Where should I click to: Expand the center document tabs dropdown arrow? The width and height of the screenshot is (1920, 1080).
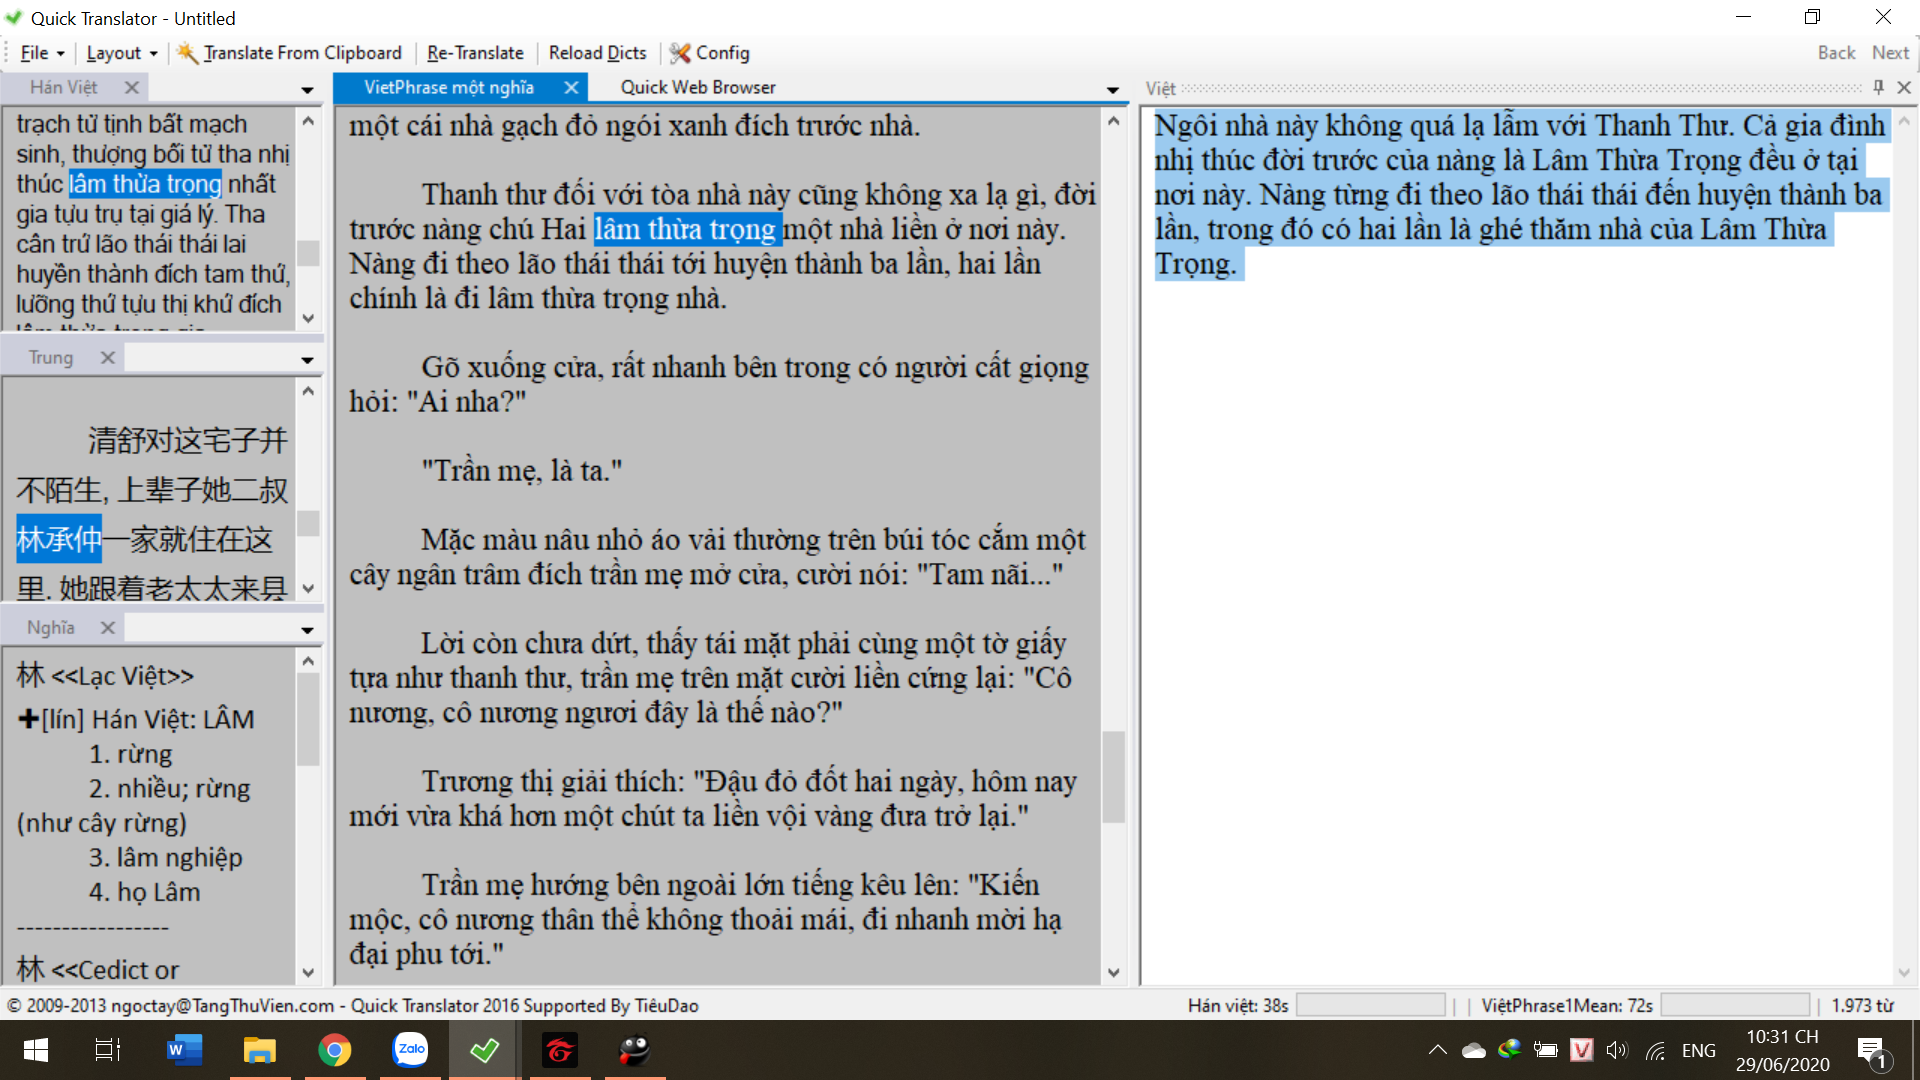click(1112, 91)
